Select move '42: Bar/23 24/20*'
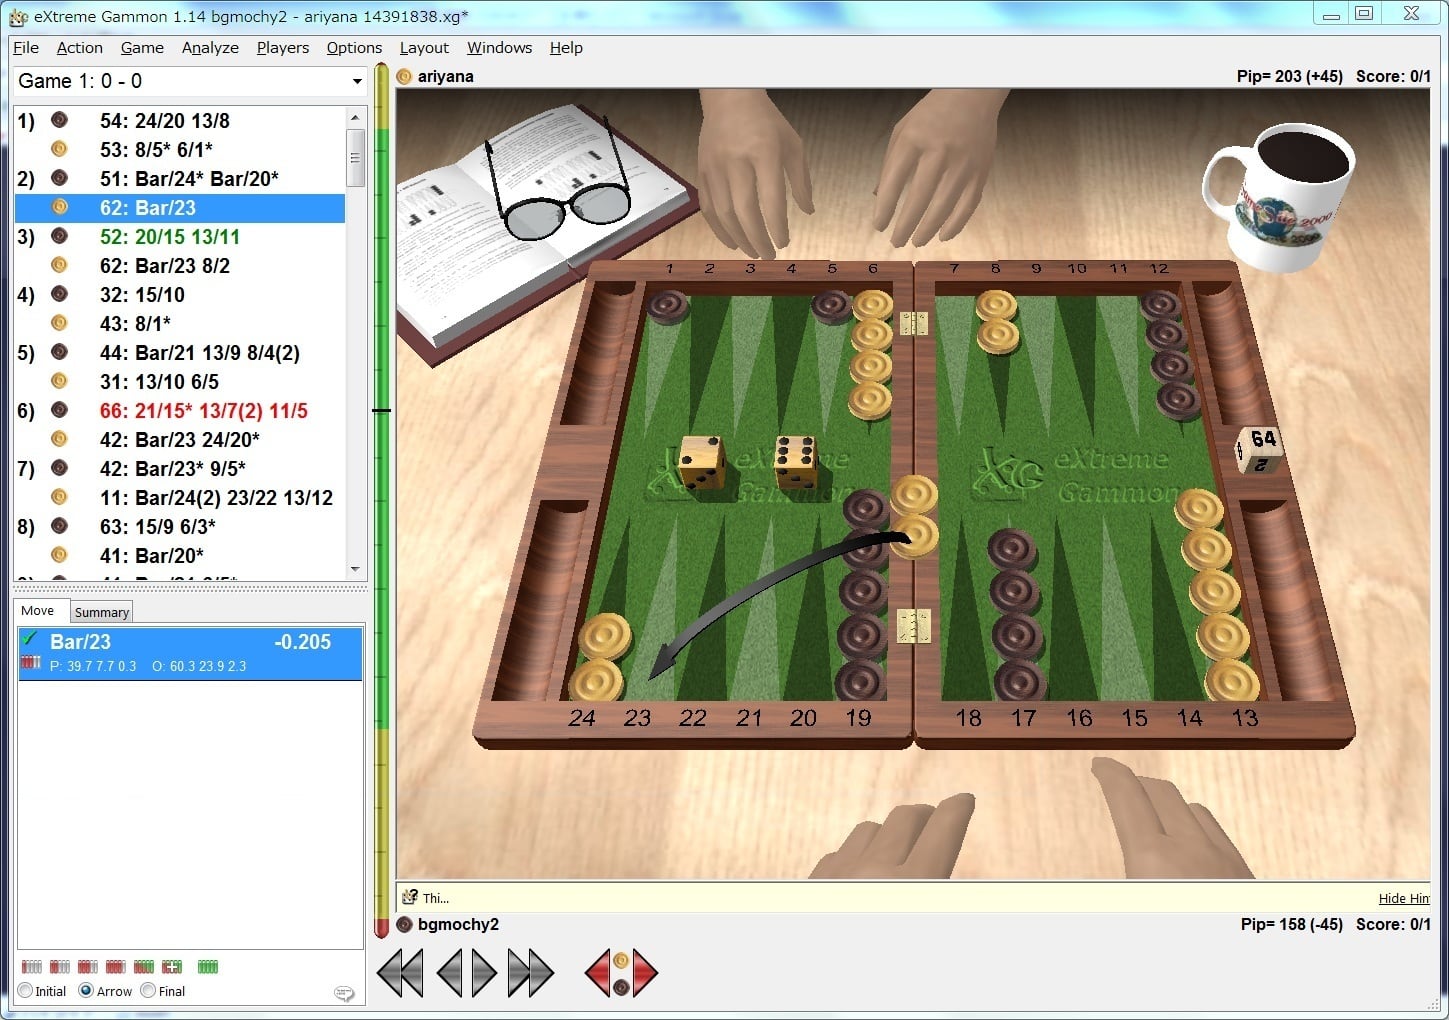1449x1020 pixels. [180, 440]
